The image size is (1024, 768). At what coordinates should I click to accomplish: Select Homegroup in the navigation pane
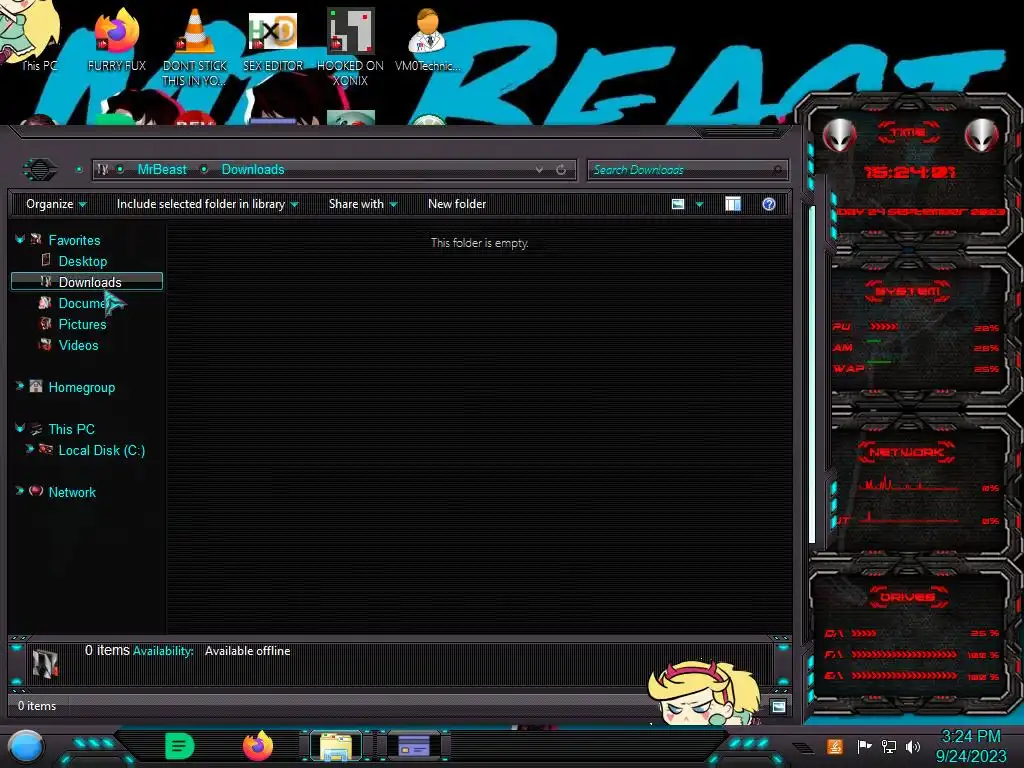pos(82,387)
